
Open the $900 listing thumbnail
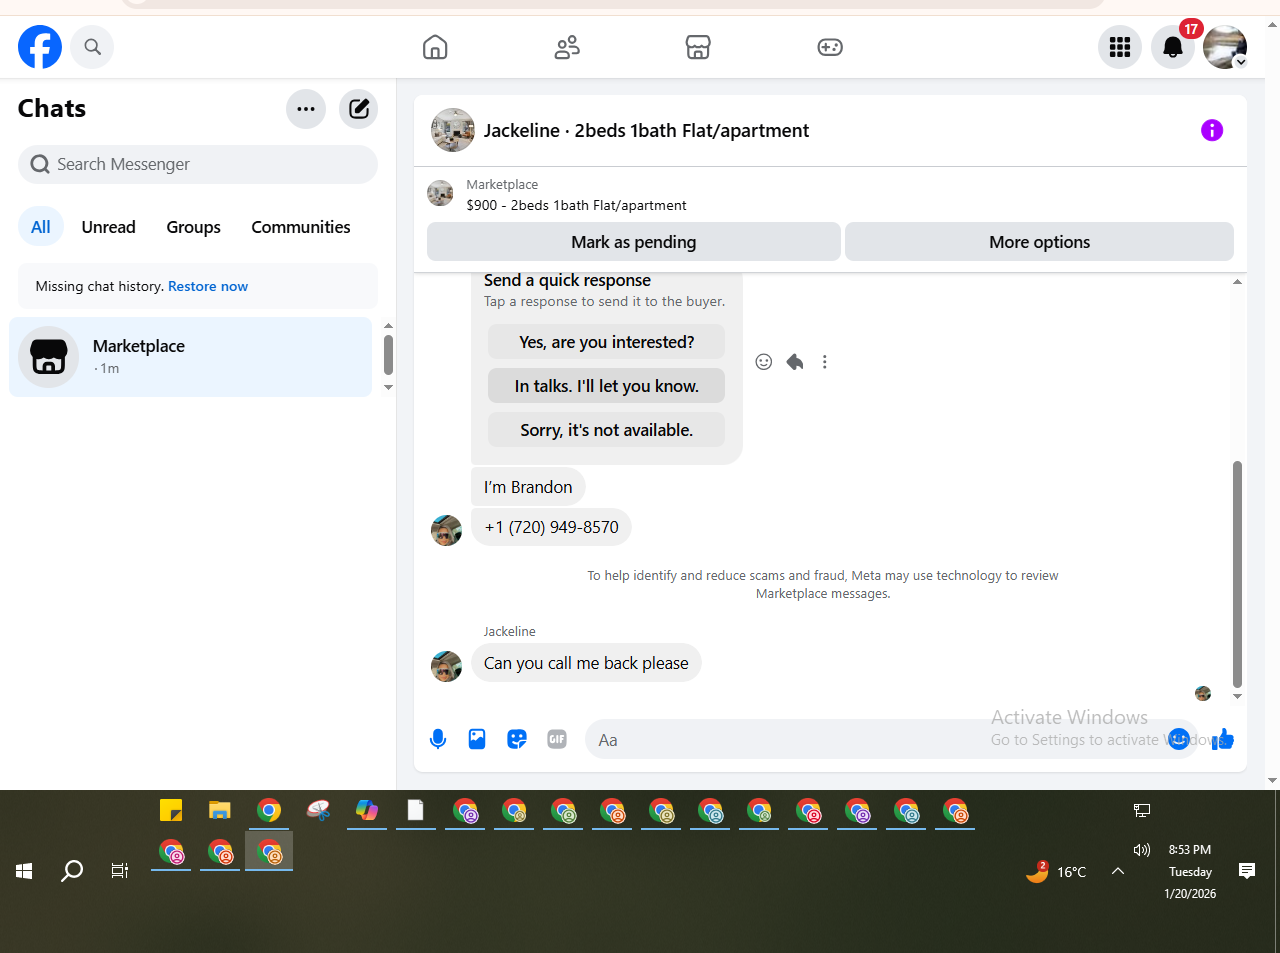tap(440, 193)
